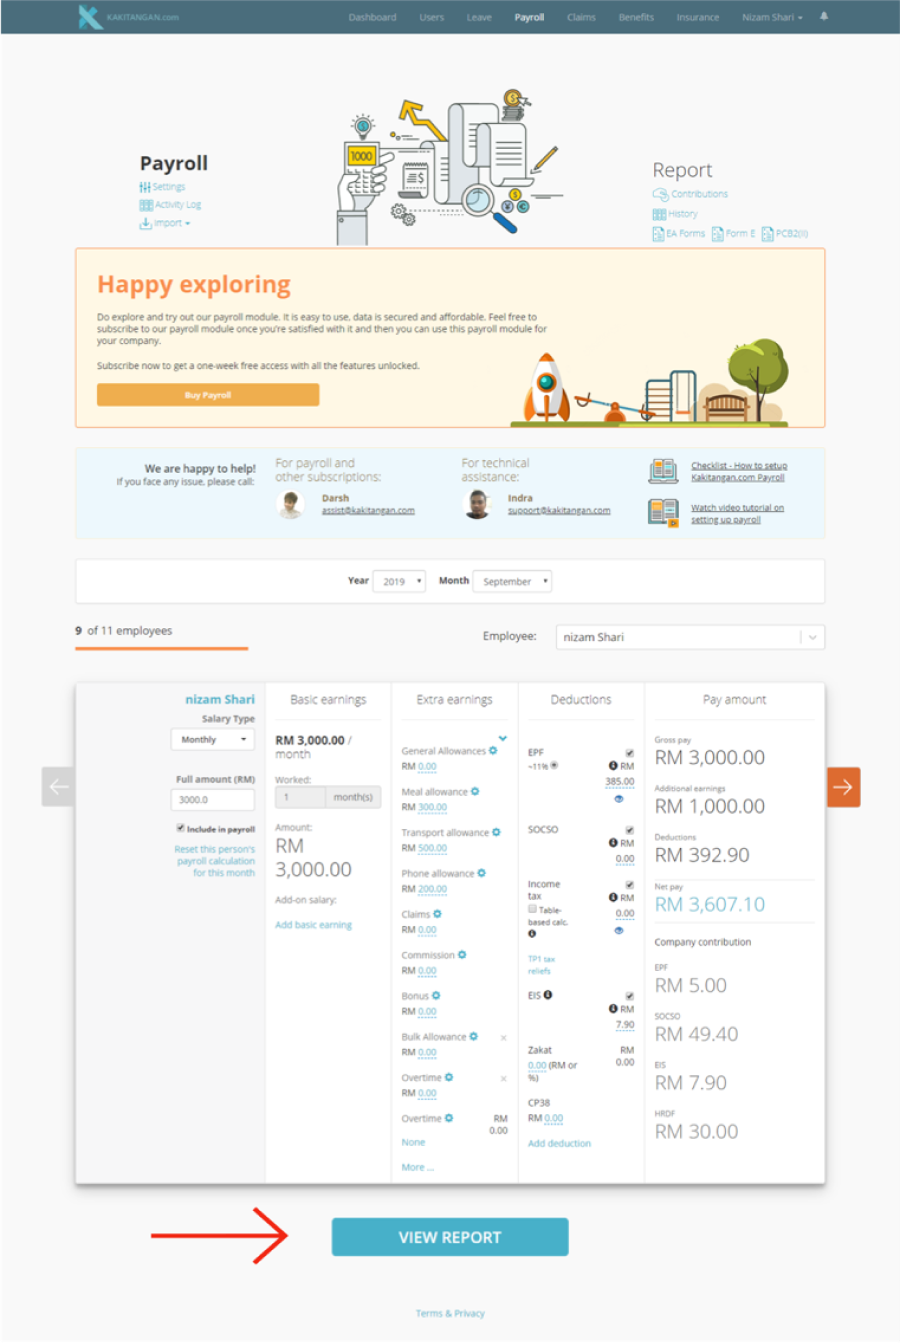Open the Form E document icon
Image resolution: width=900 pixels, height=1343 pixels.
click(717, 233)
